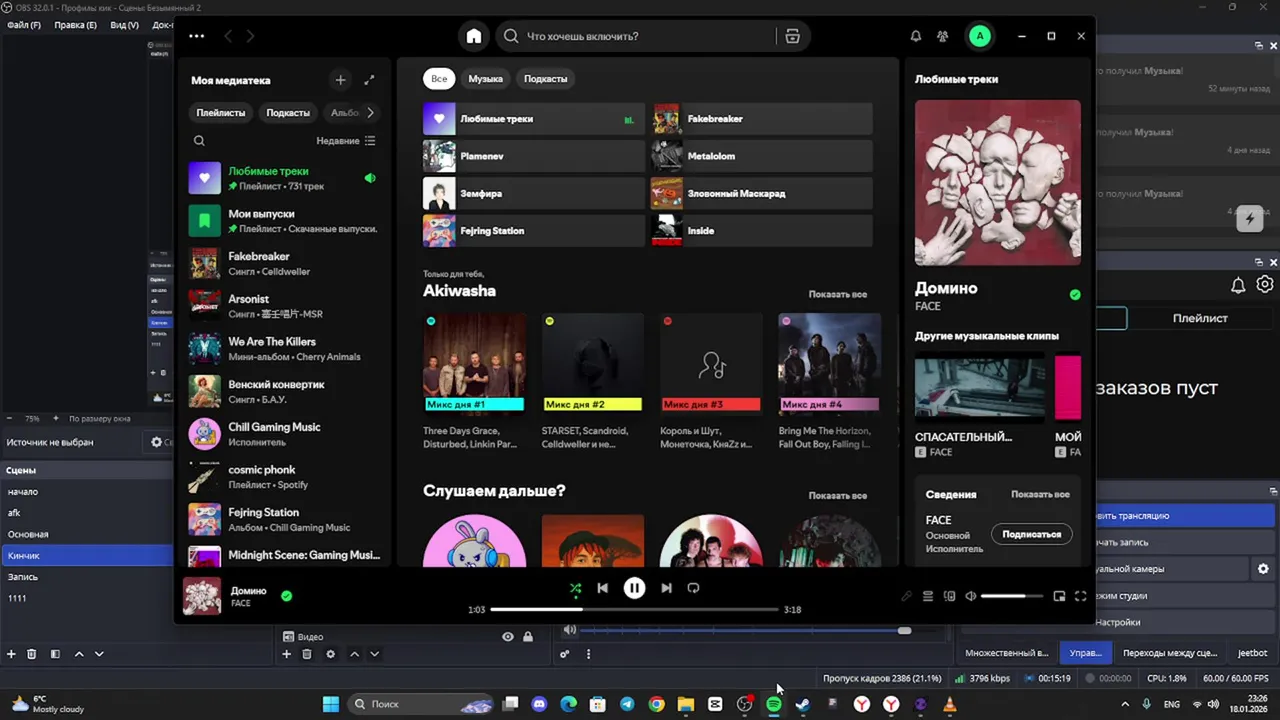Viewport: 1280px width, 720px height.
Task: Reveal more library filter chips with the arrow
Action: tap(370, 113)
